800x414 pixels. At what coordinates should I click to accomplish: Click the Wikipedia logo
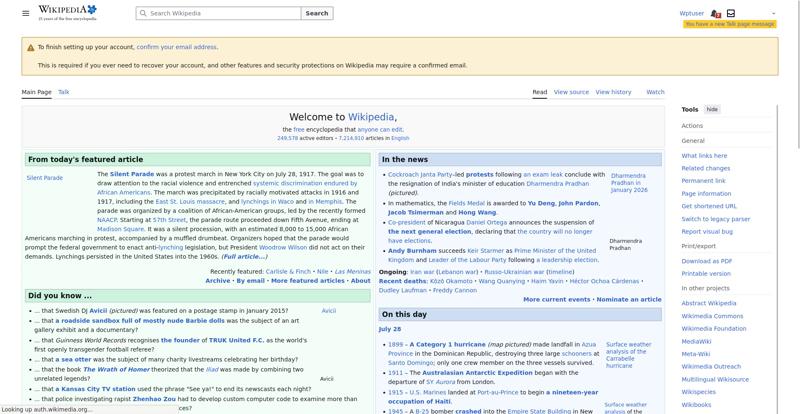click(x=67, y=13)
